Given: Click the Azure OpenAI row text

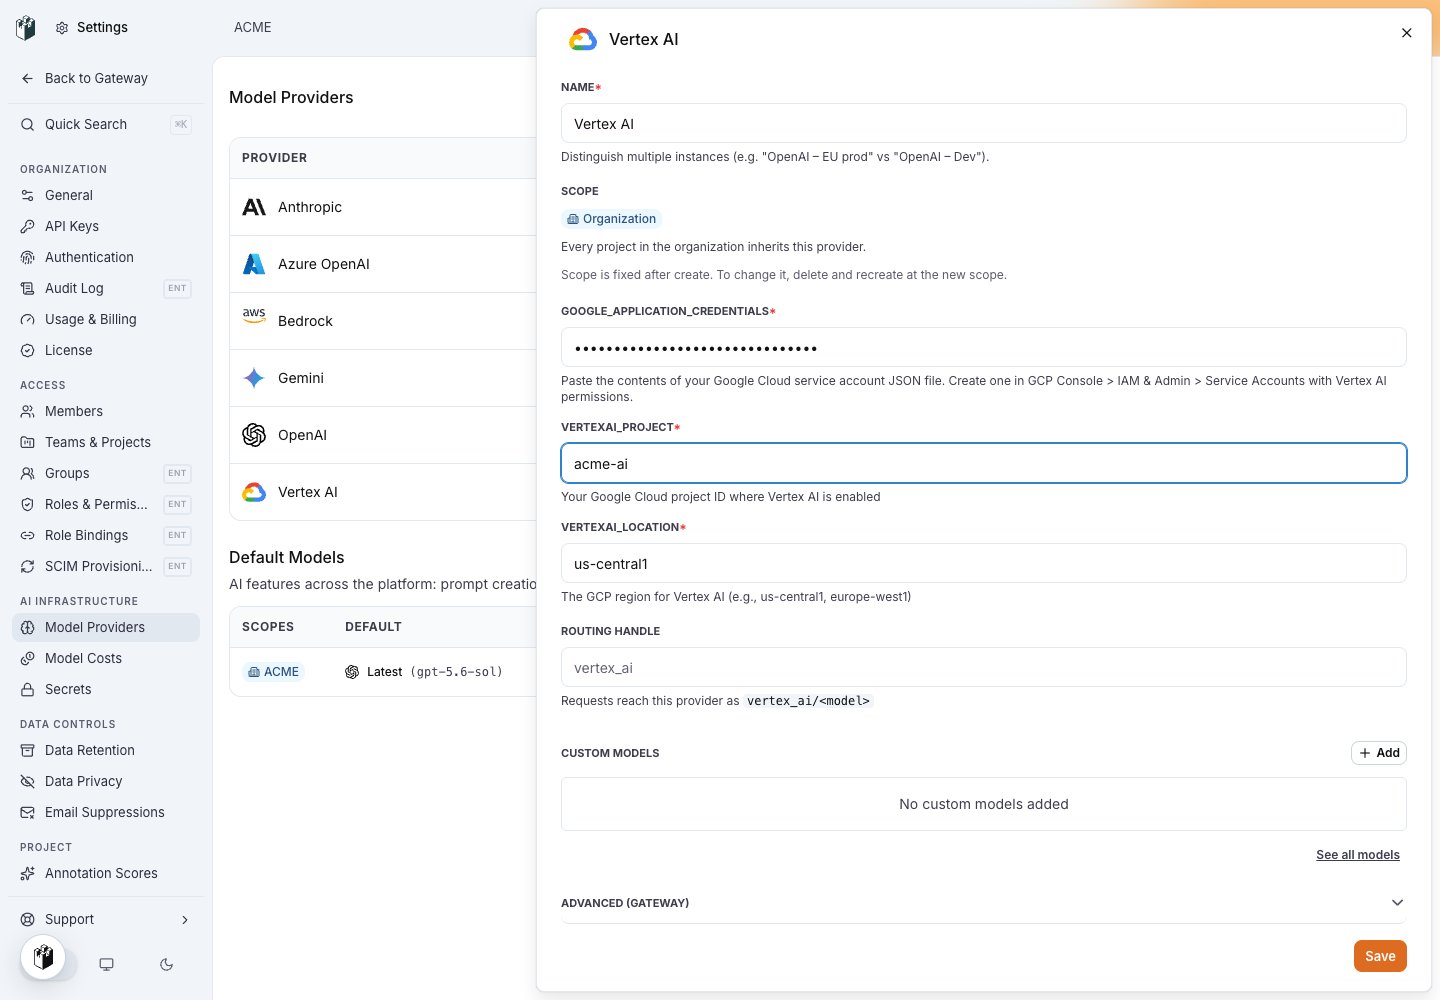Looking at the screenshot, I should pyautogui.click(x=324, y=264).
